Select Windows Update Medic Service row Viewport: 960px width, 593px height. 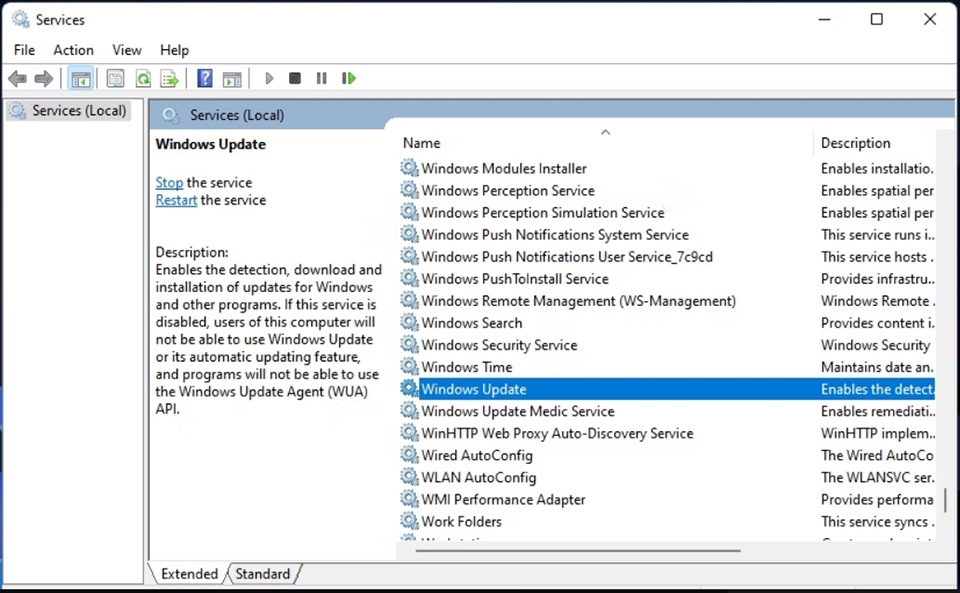pos(518,411)
